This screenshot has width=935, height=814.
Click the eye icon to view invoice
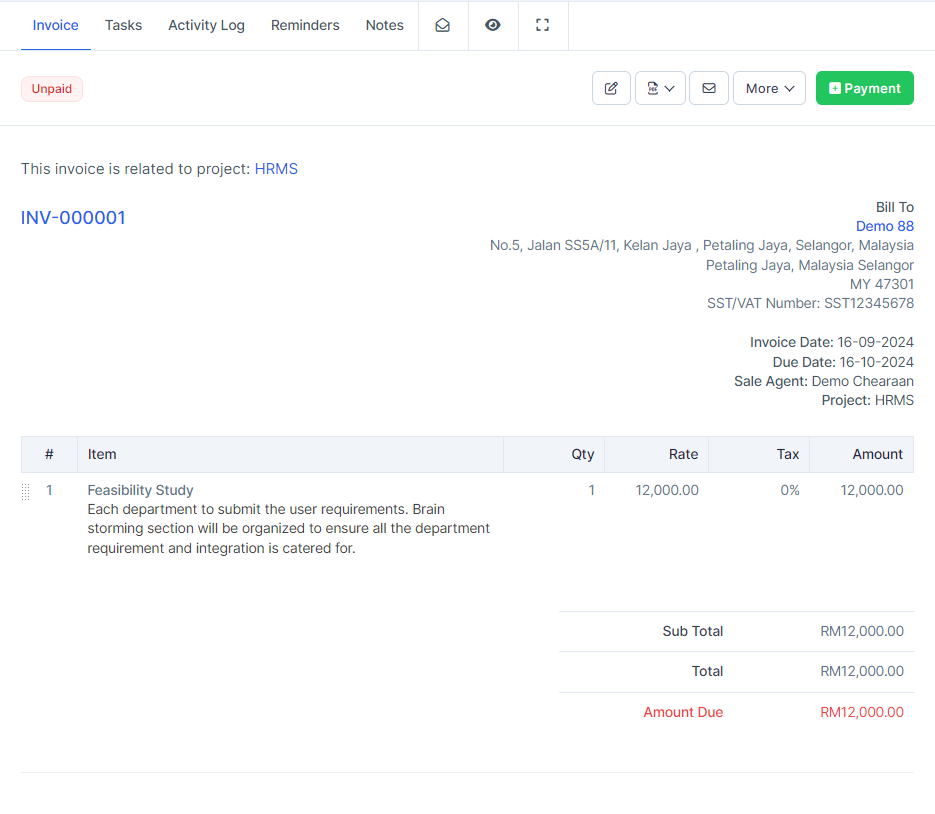[493, 25]
